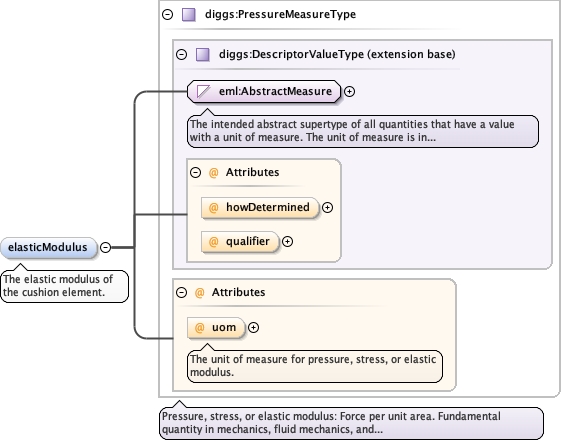Expand the eml:AbstractMeasure node
Screen dimensions: 562x443
click(x=349, y=91)
